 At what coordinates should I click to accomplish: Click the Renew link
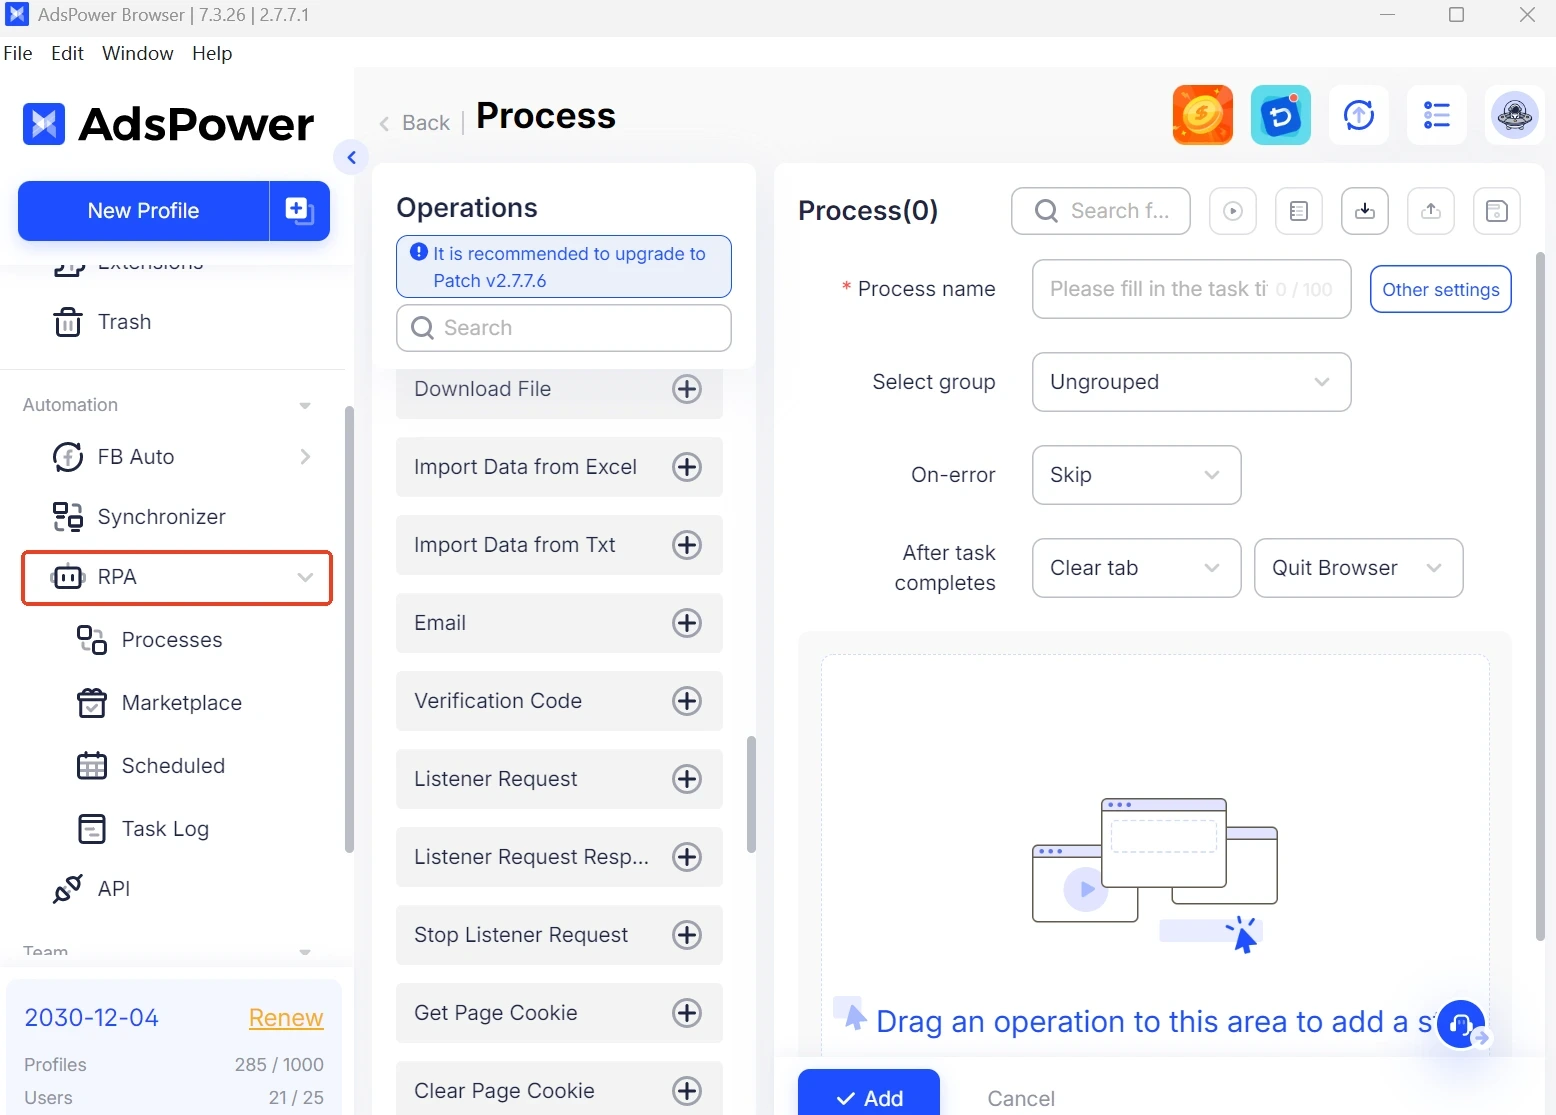(x=286, y=1018)
